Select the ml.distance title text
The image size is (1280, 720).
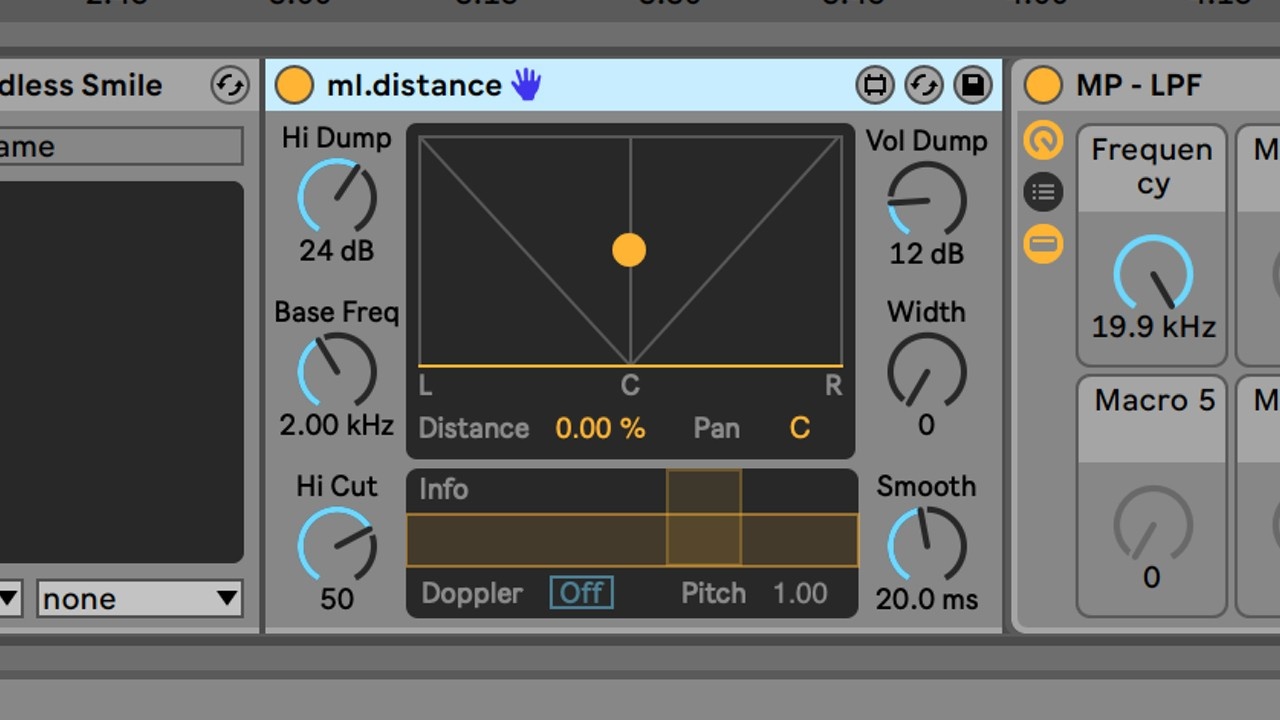tap(414, 85)
